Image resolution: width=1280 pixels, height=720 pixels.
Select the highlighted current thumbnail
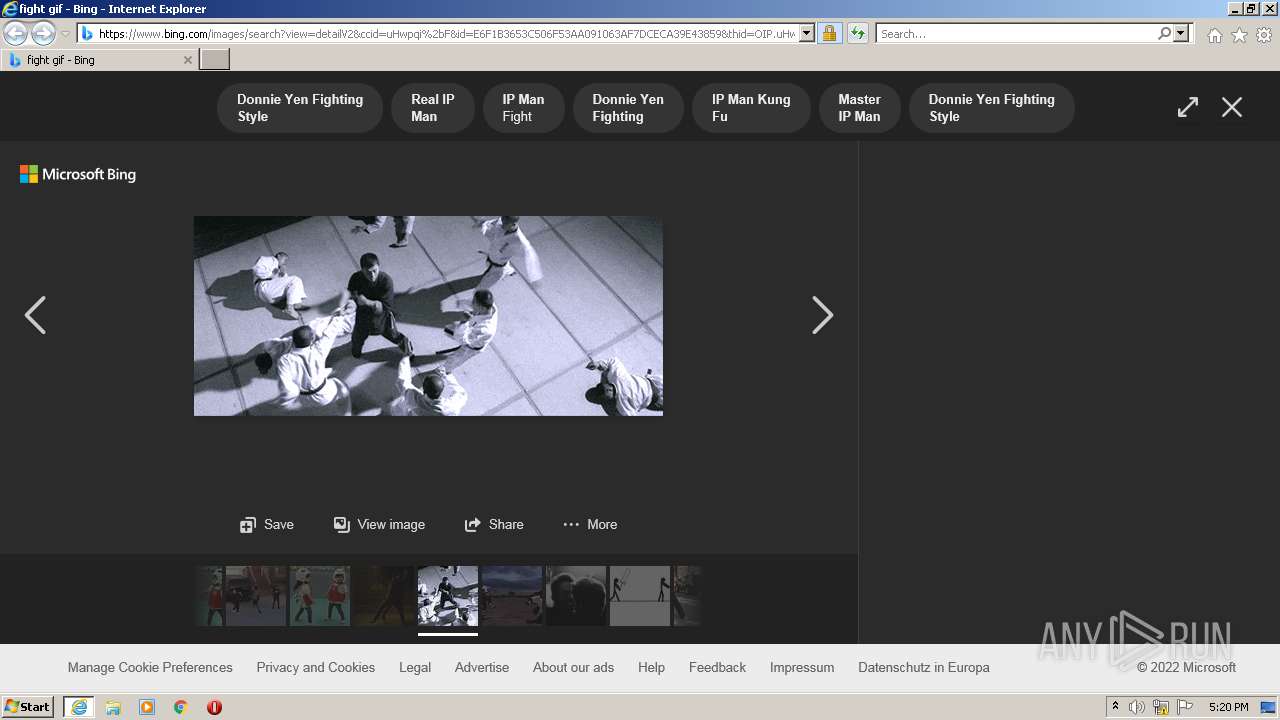pos(448,596)
